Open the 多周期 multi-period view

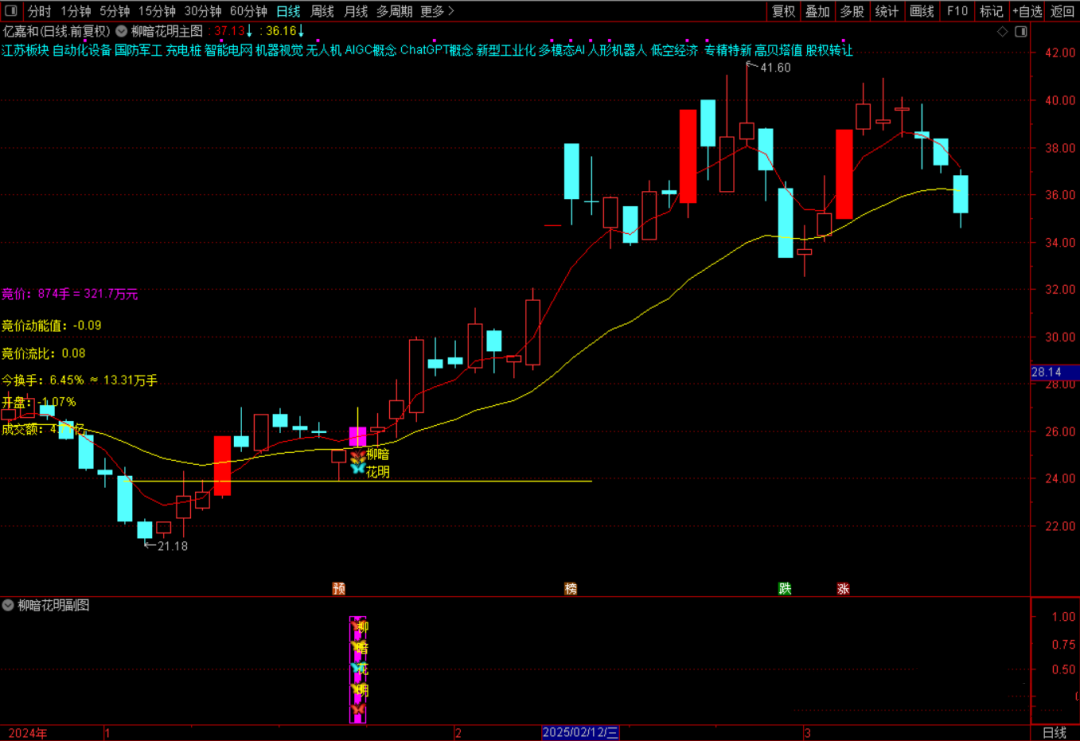[x=395, y=11]
